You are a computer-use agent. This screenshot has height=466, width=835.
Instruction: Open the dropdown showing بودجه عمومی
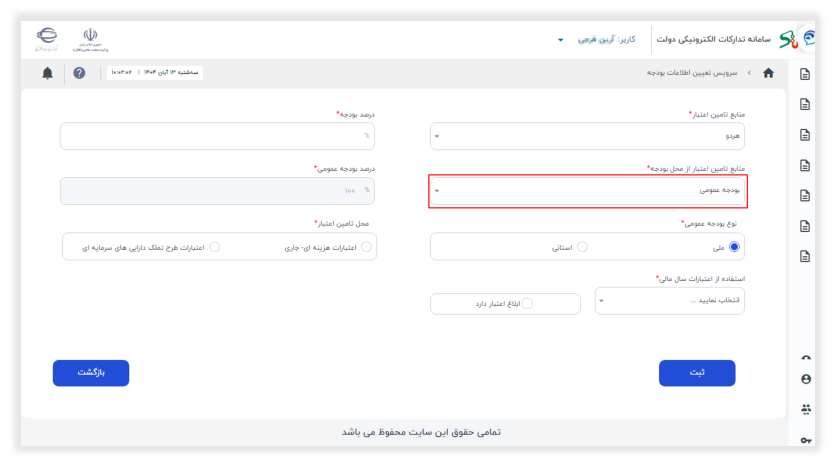coord(587,191)
